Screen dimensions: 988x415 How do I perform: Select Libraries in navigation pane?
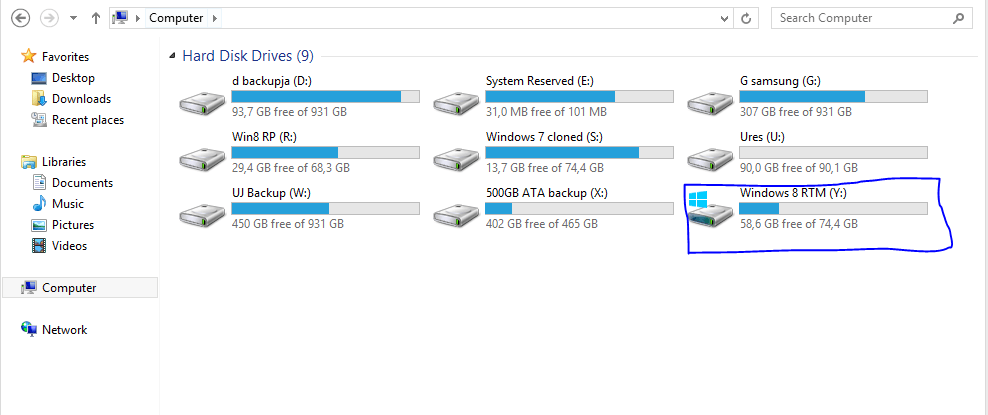[64, 162]
